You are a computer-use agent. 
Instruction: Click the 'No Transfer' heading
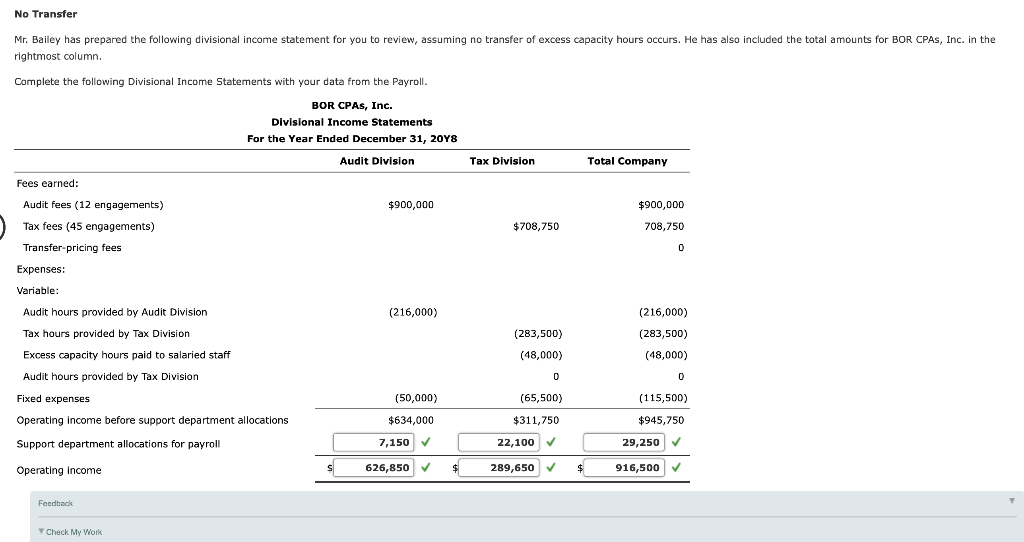pyautogui.click(x=46, y=14)
